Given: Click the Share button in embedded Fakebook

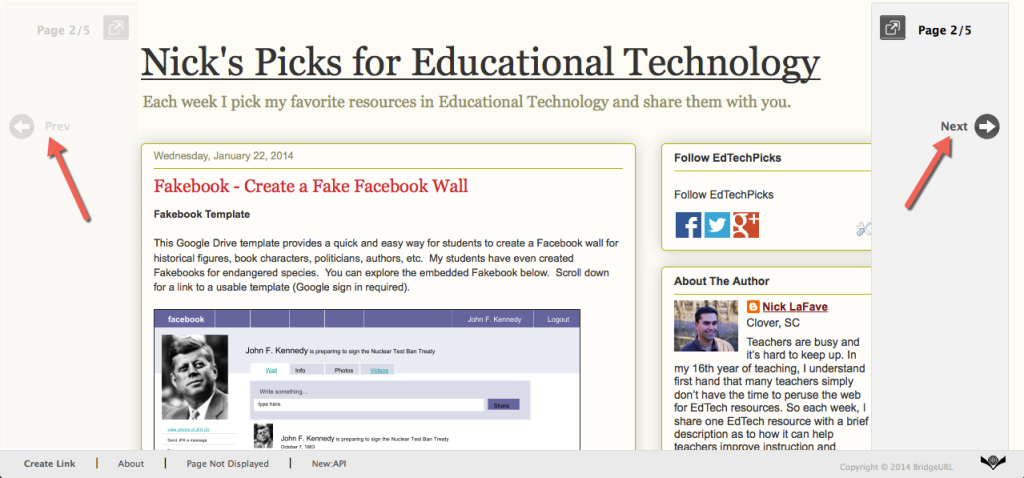Looking at the screenshot, I should pyautogui.click(x=504, y=405).
